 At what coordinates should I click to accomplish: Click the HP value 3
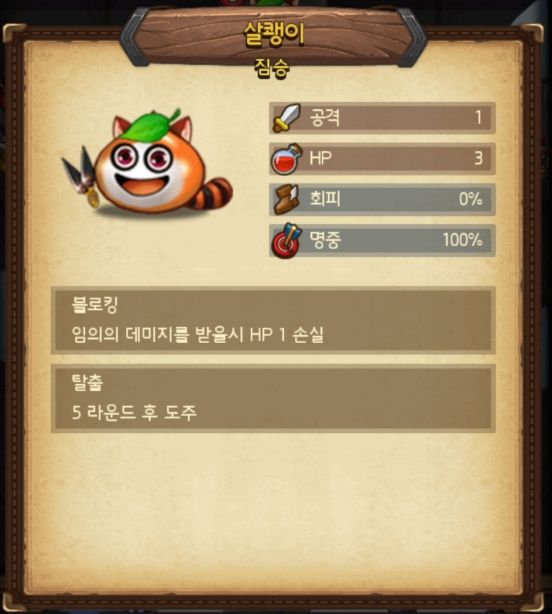pyautogui.click(x=478, y=159)
